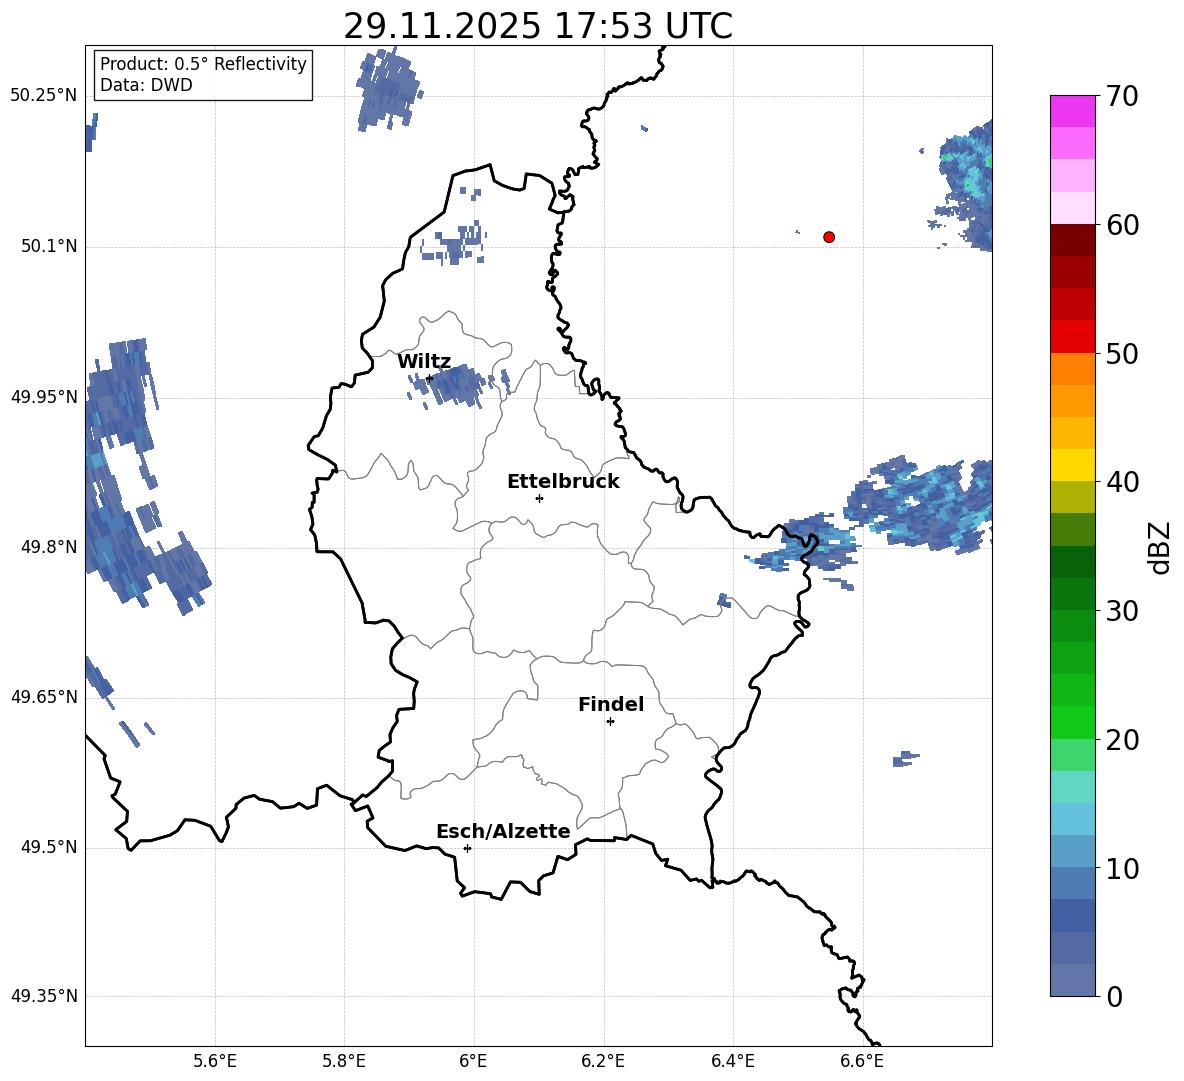1184x1081 pixels.
Task: Click the bright red colorbar segment above 50 dBZ
Action: [x=1073, y=337]
